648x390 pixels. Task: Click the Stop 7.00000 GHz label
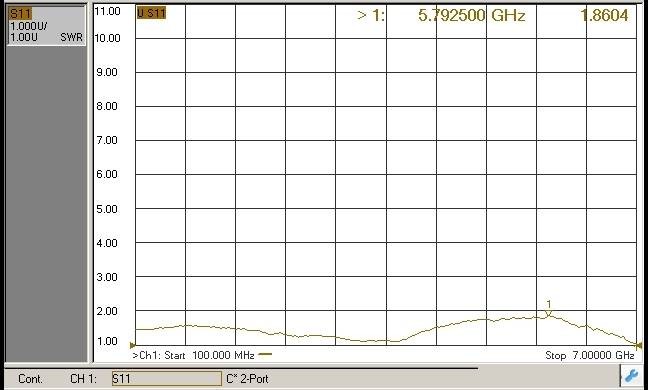(x=590, y=355)
